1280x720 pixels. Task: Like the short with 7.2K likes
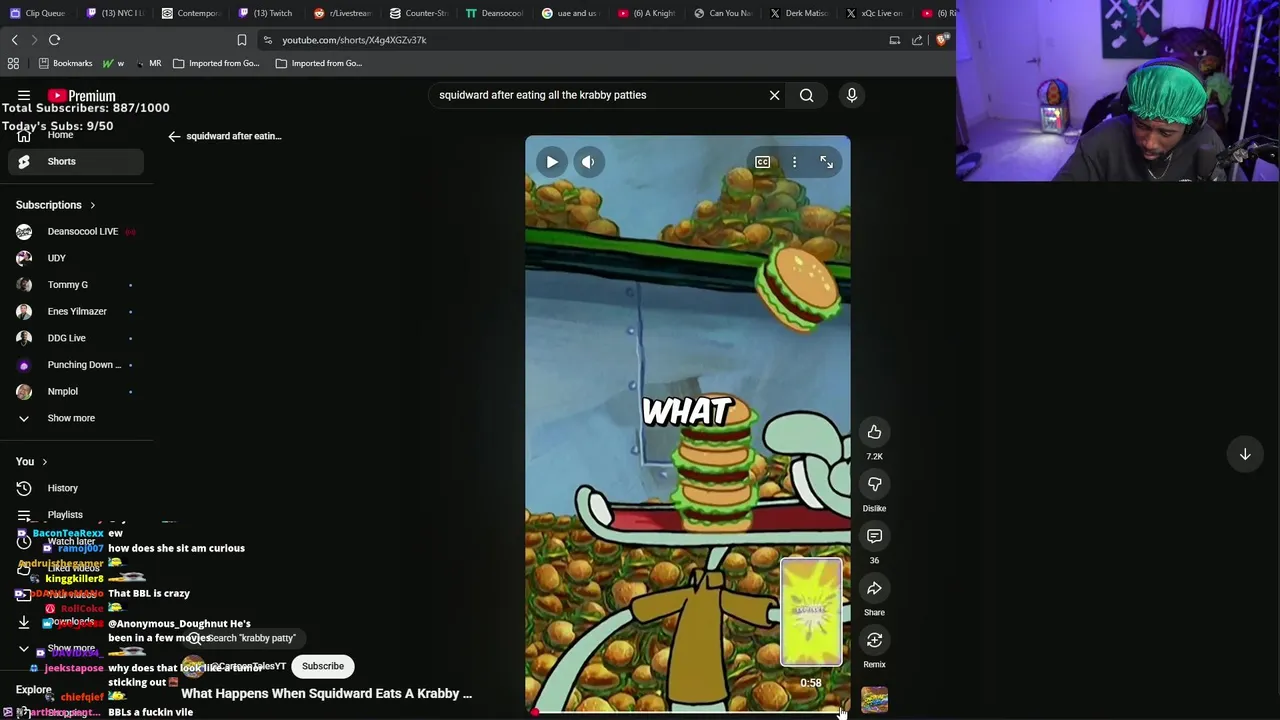(x=874, y=432)
